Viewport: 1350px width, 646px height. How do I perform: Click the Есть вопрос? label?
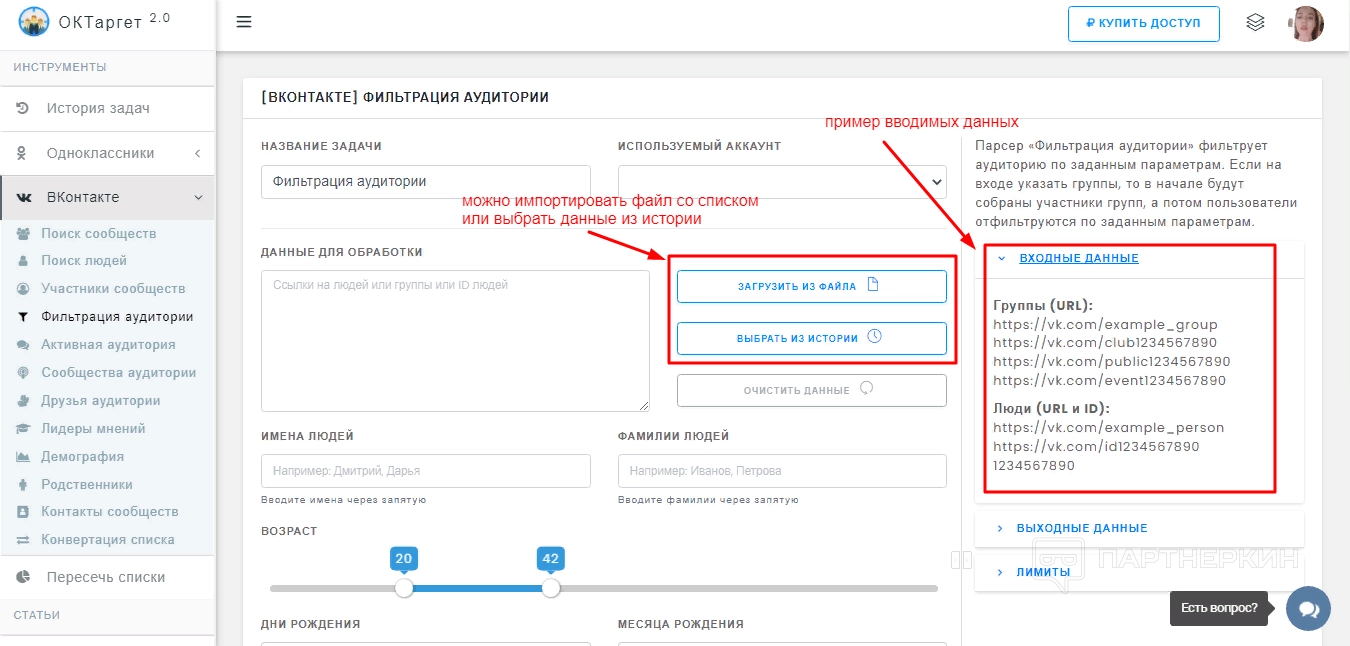tap(1220, 608)
